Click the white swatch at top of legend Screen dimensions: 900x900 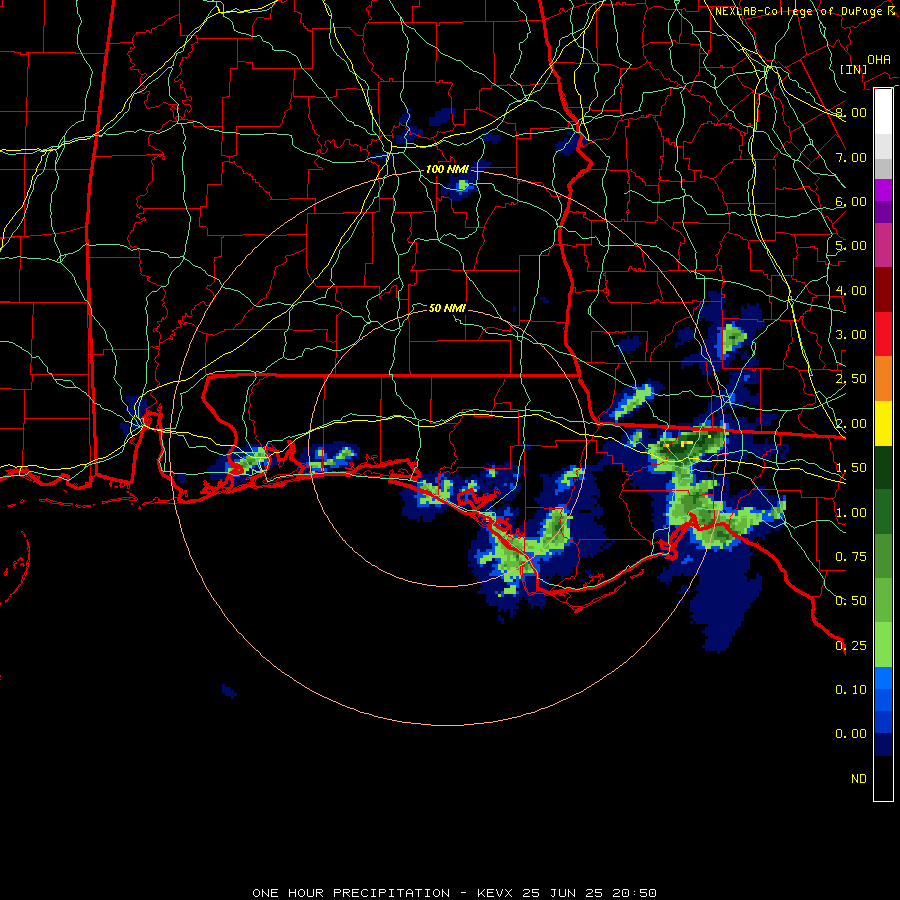(x=883, y=111)
